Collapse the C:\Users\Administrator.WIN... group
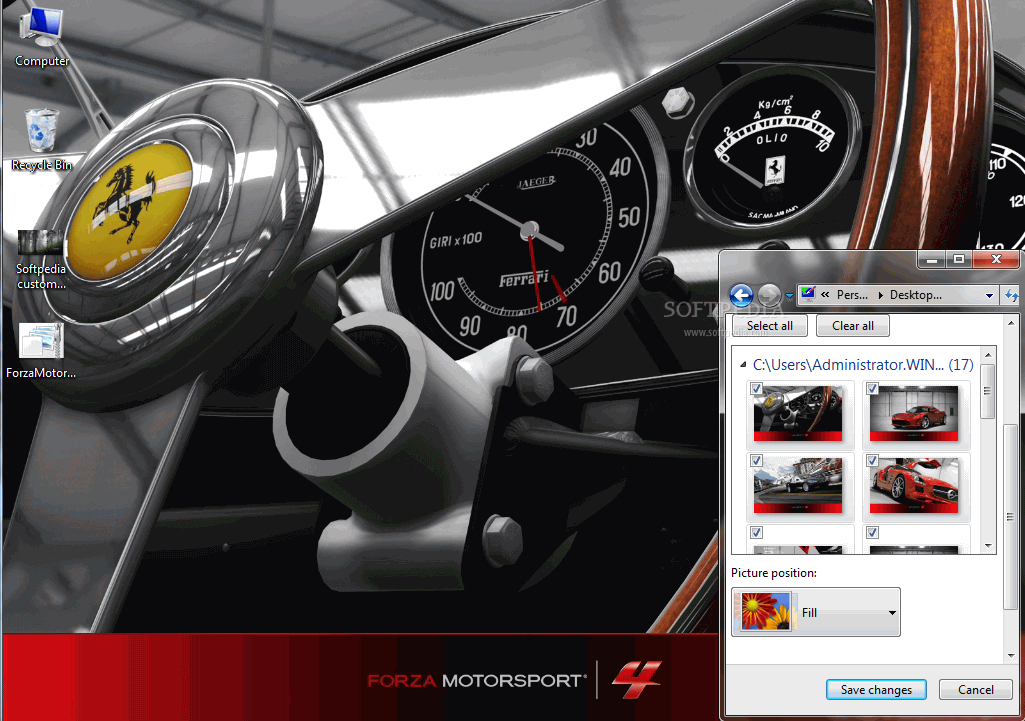1025x721 pixels. 743,365
